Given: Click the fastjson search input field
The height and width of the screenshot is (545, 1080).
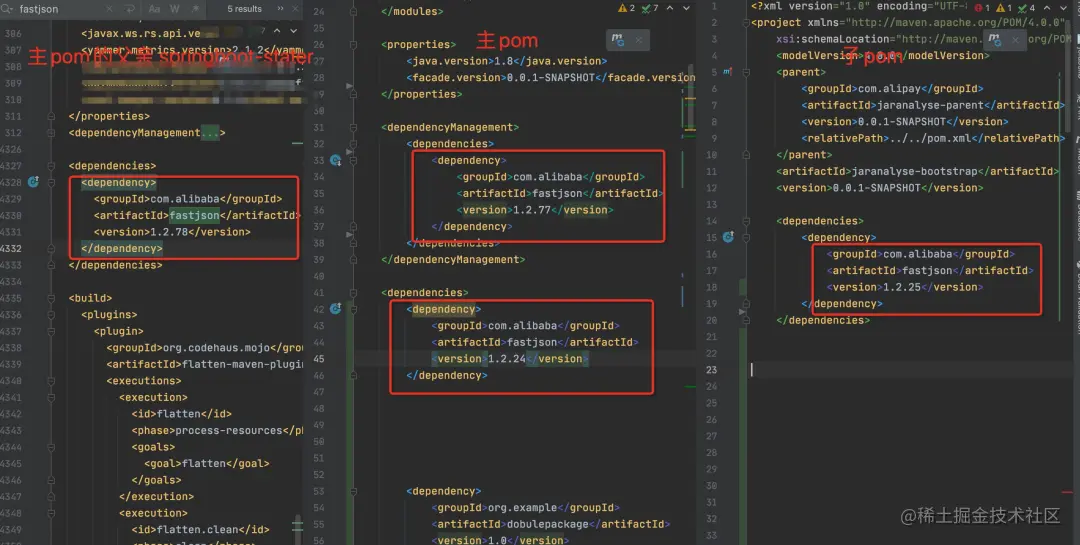Looking at the screenshot, I should tap(59, 9).
